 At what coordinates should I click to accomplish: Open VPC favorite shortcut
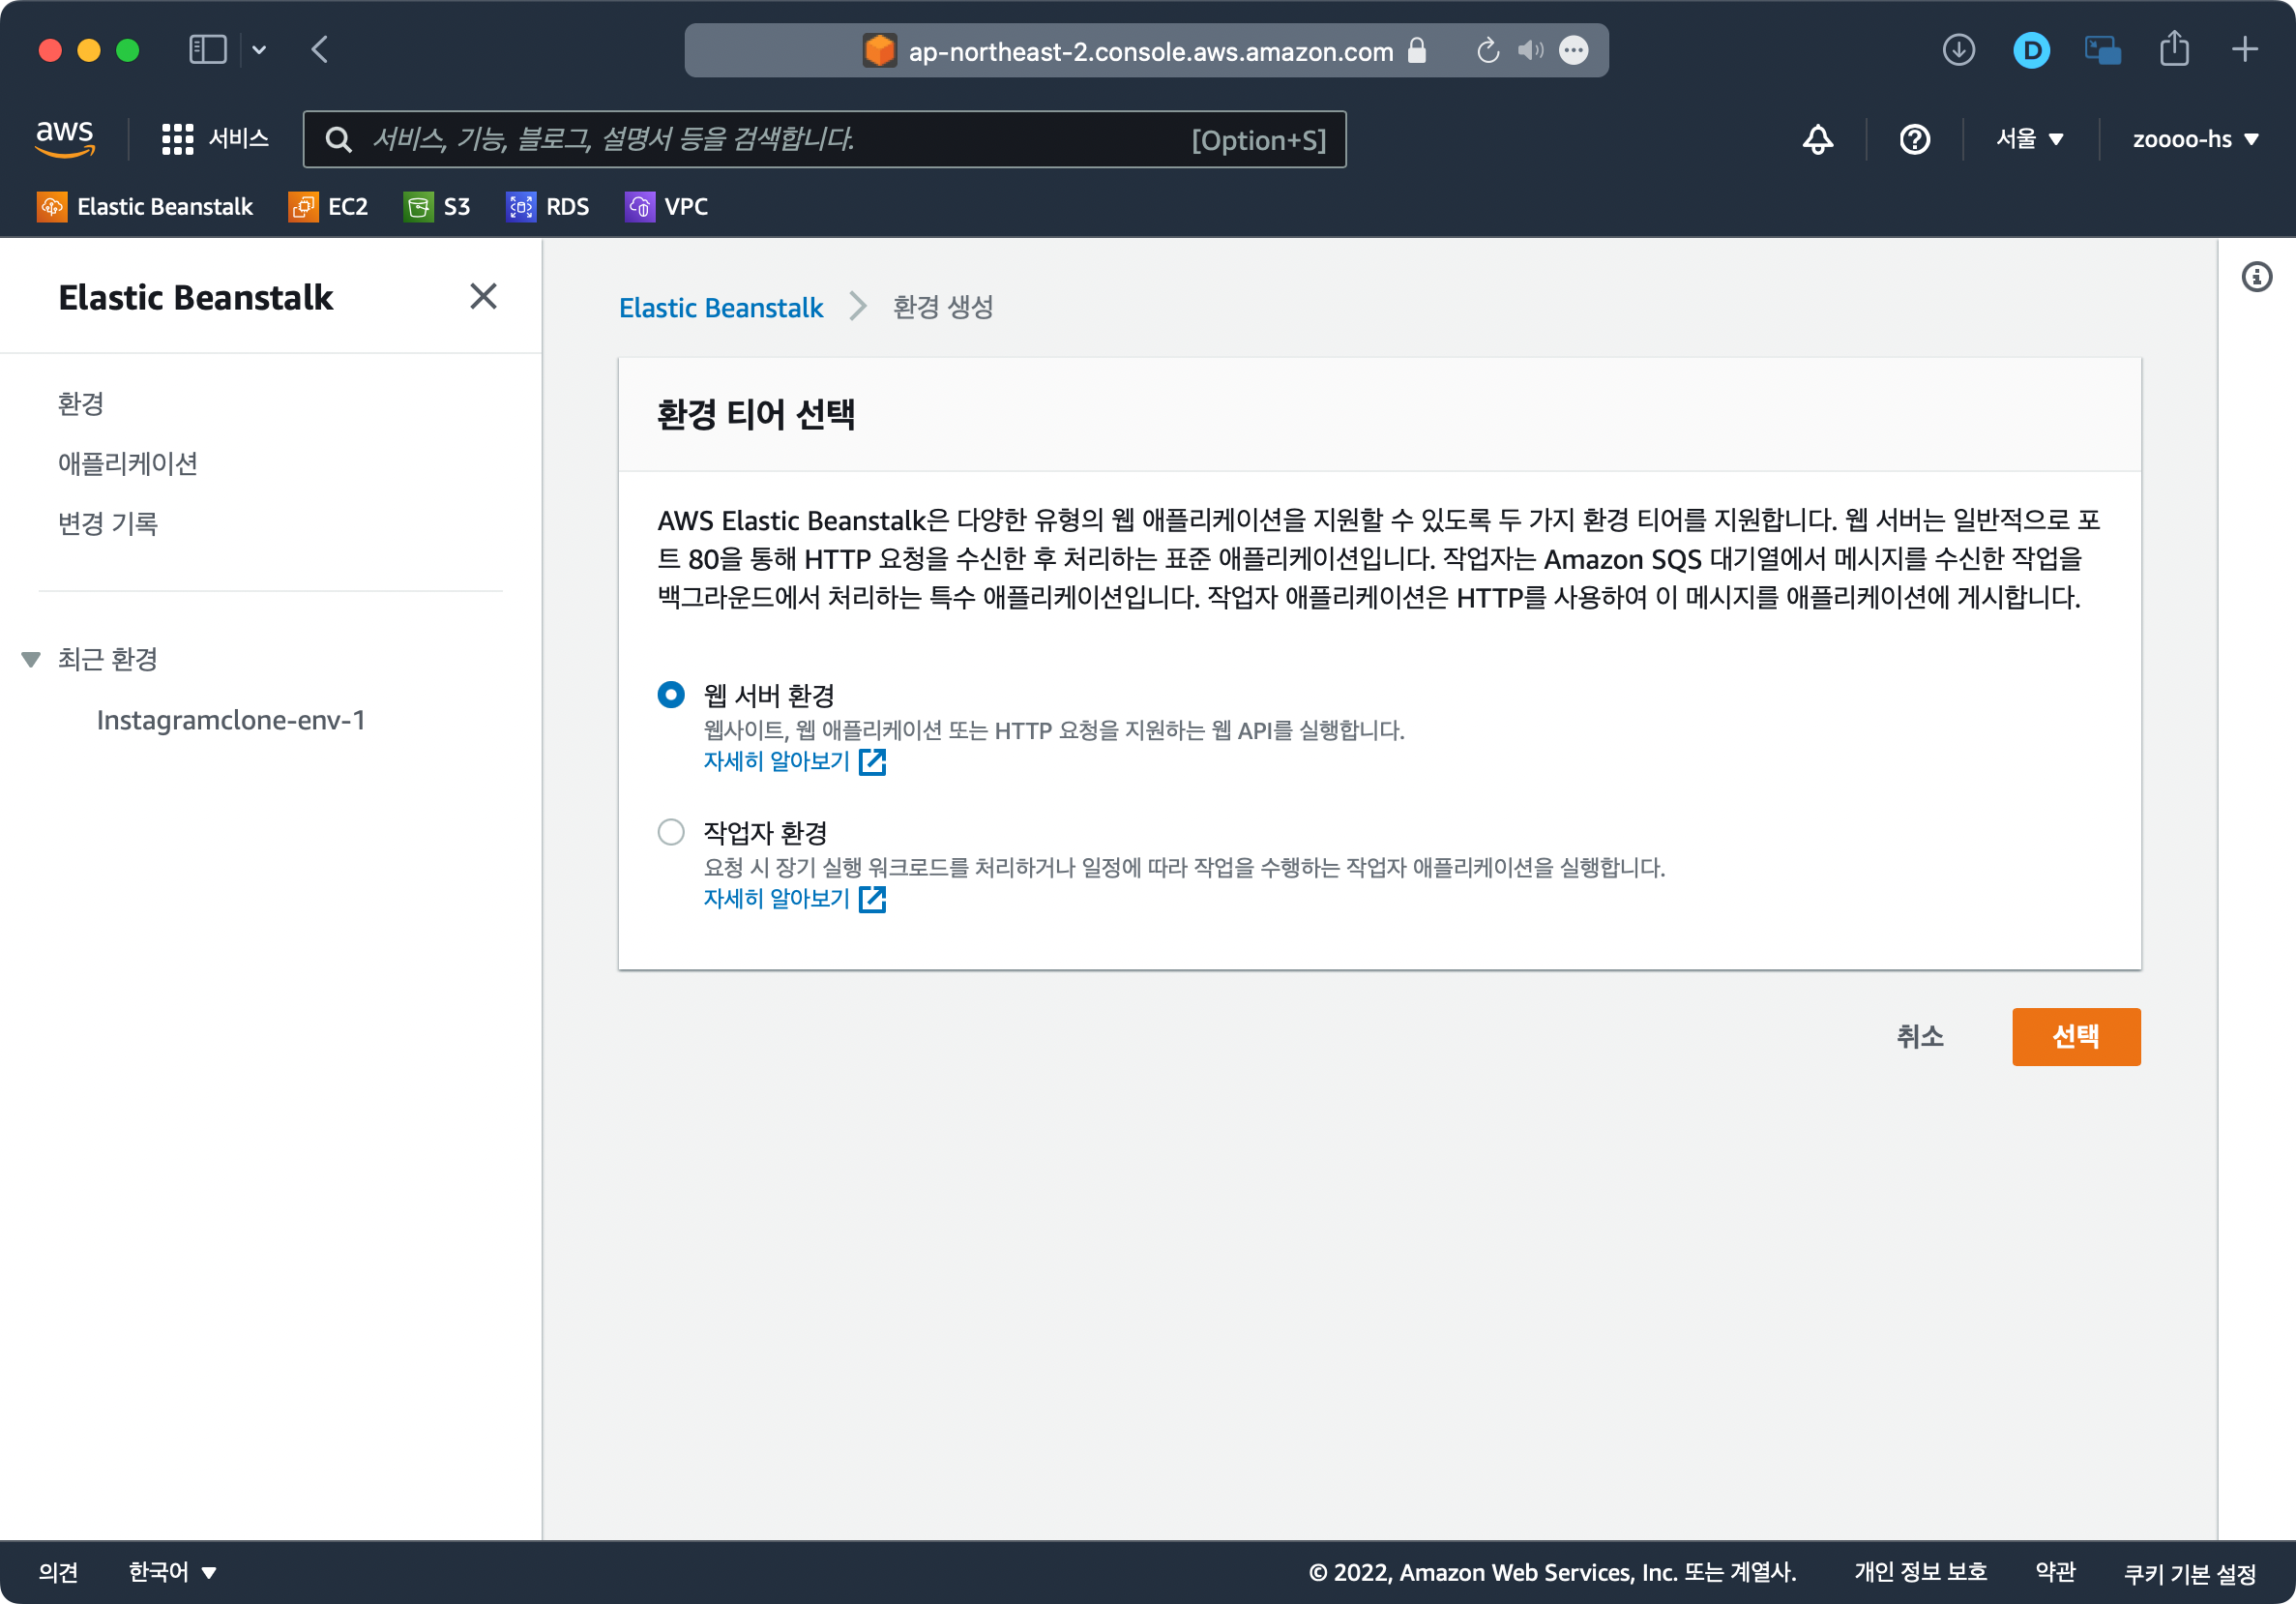click(666, 206)
